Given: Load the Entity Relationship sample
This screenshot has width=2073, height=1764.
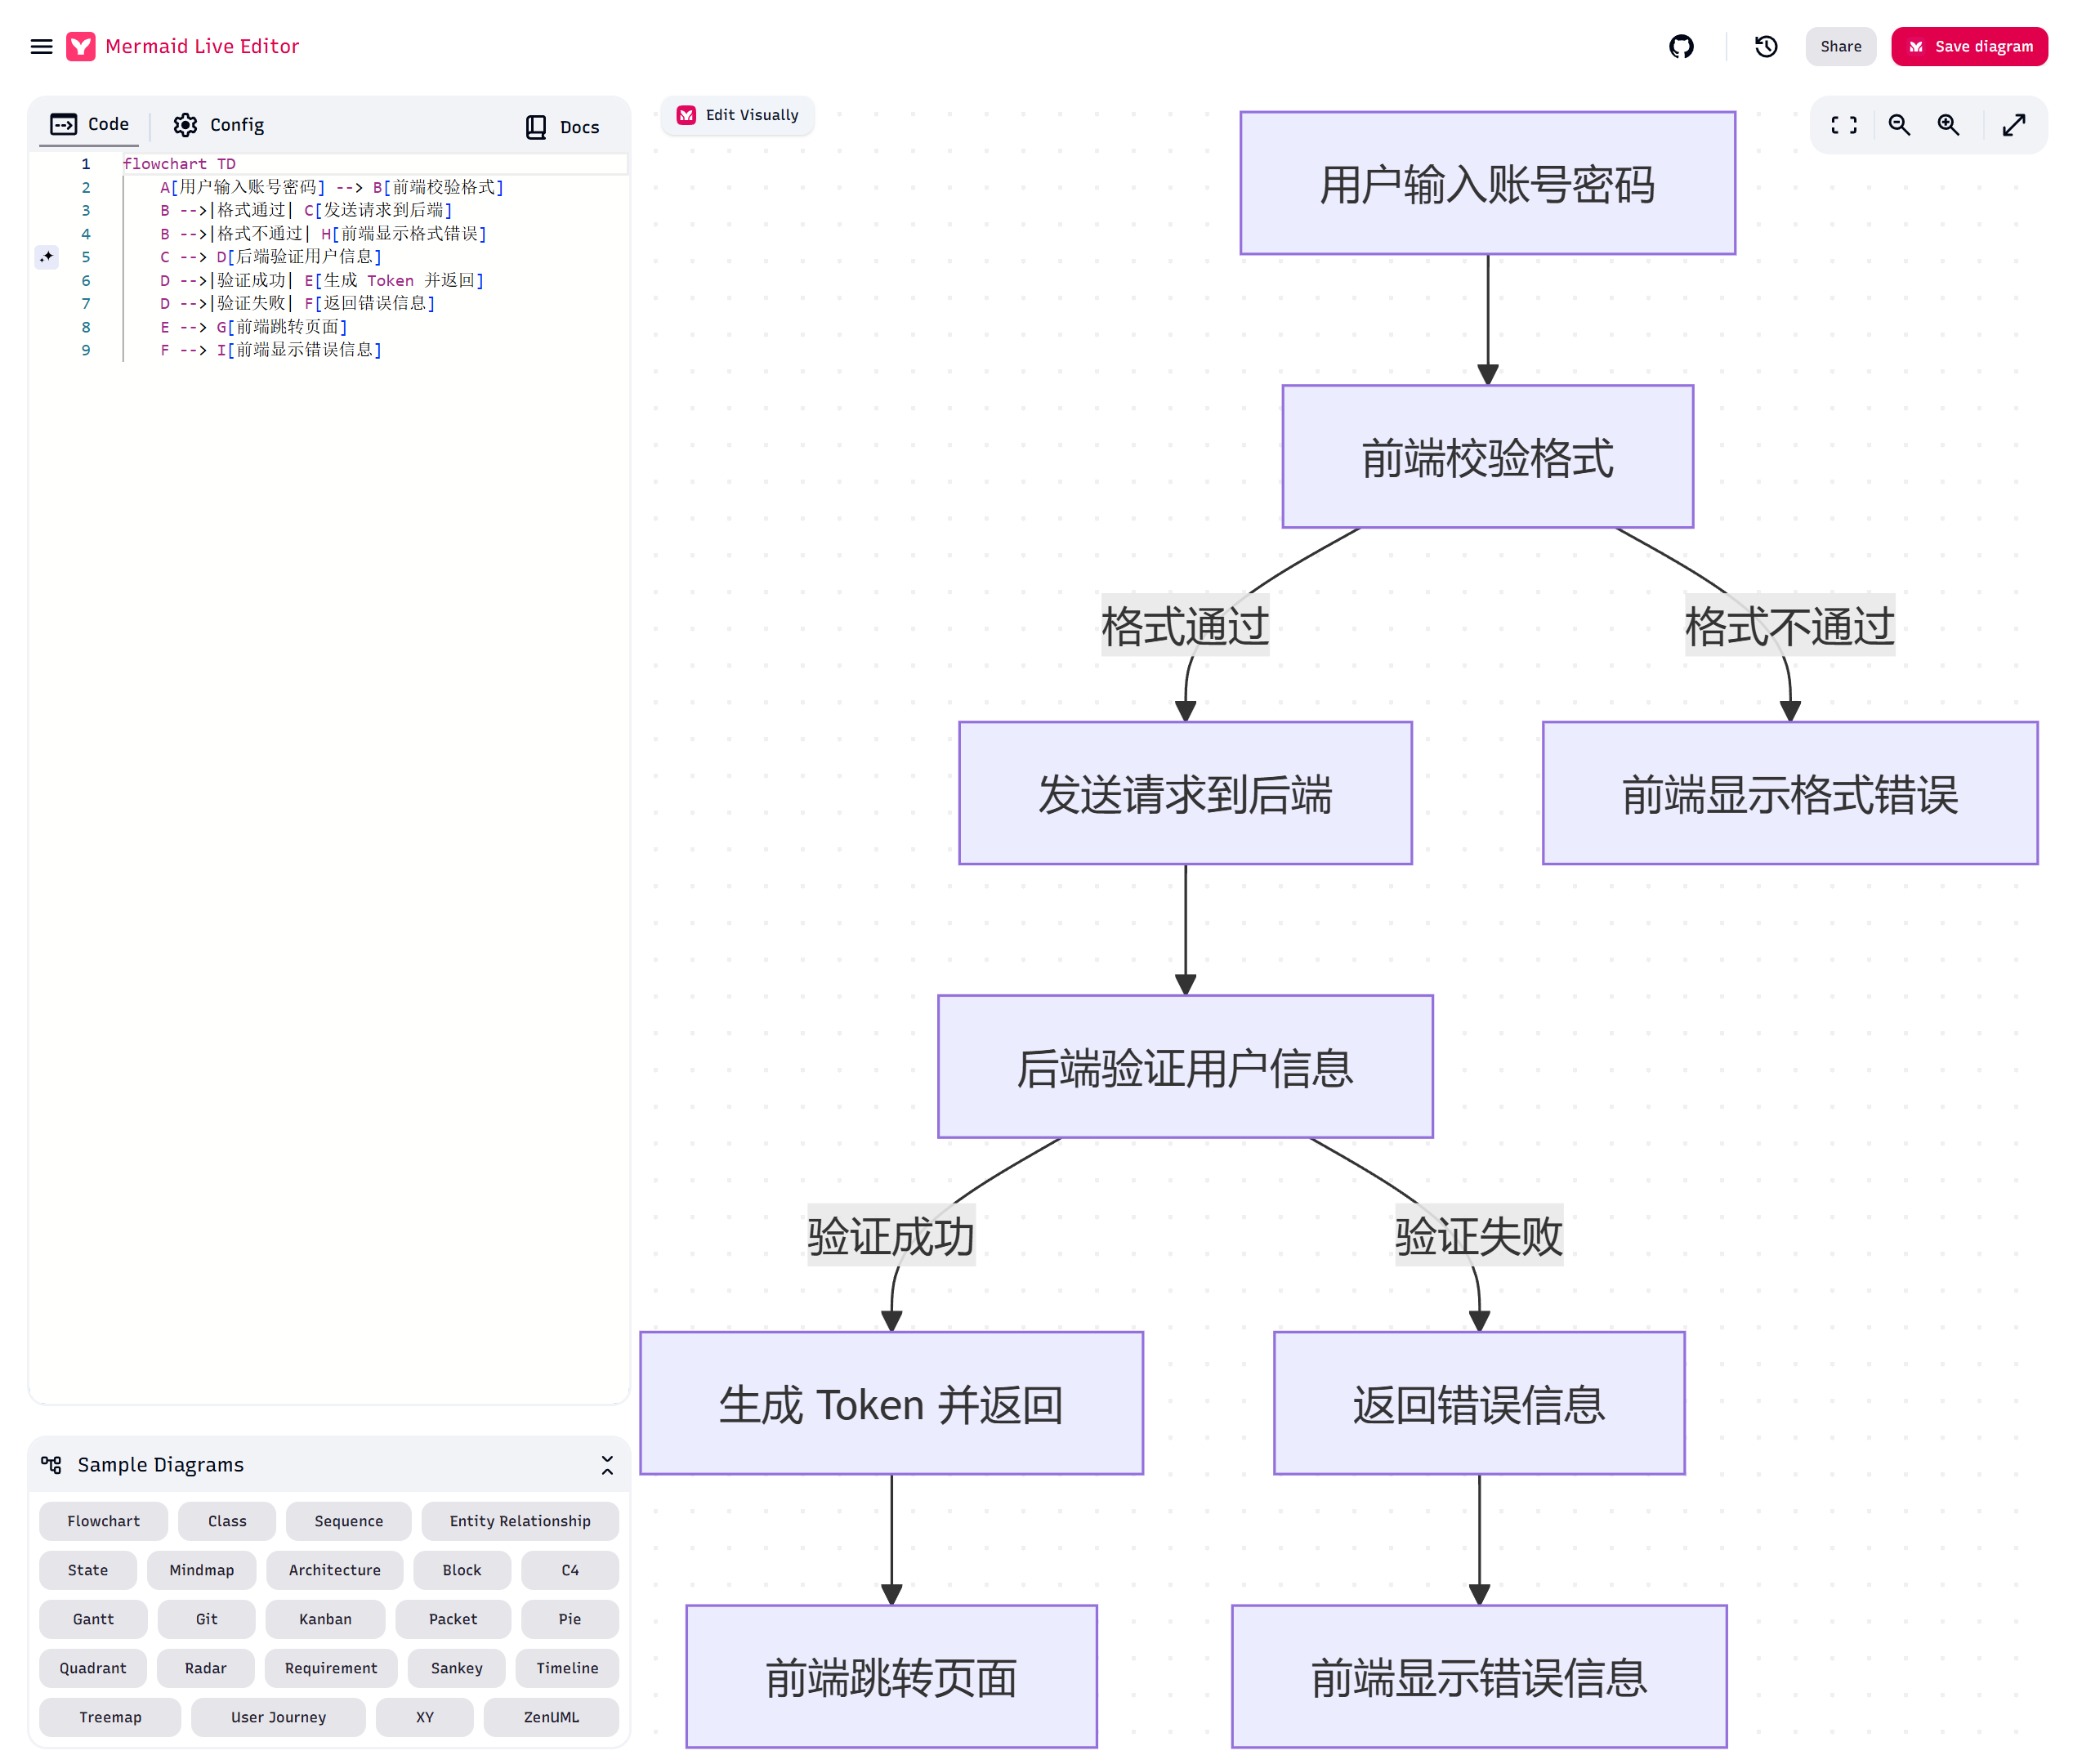Looking at the screenshot, I should tap(519, 1521).
